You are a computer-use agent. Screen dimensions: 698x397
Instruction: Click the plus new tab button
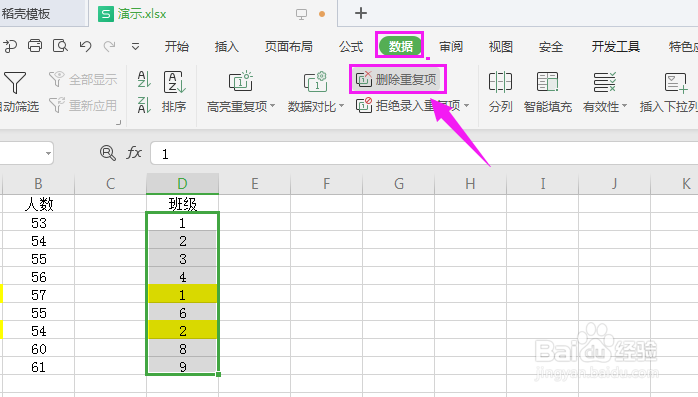tap(361, 13)
